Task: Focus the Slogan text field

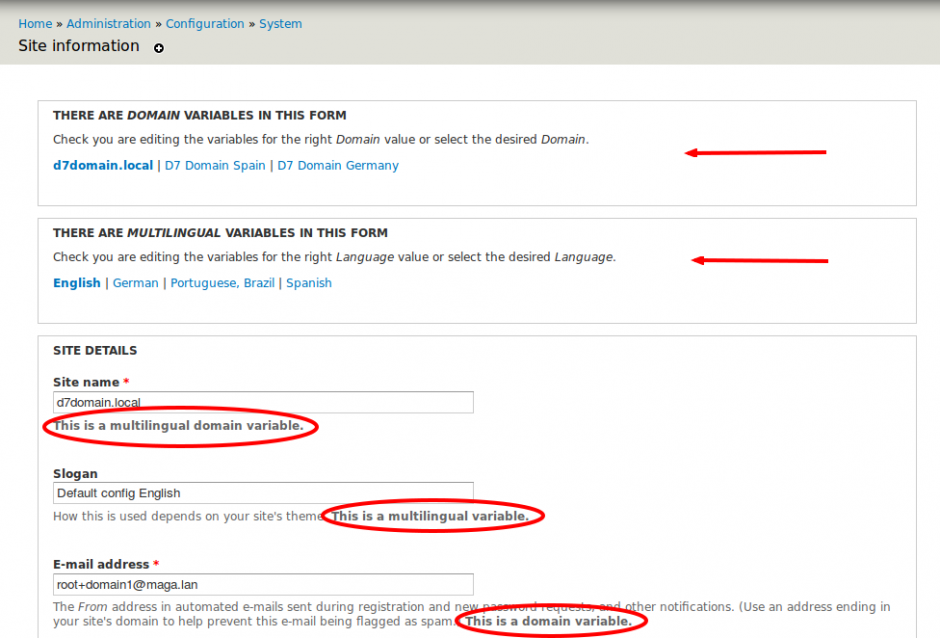Action: click(263, 492)
